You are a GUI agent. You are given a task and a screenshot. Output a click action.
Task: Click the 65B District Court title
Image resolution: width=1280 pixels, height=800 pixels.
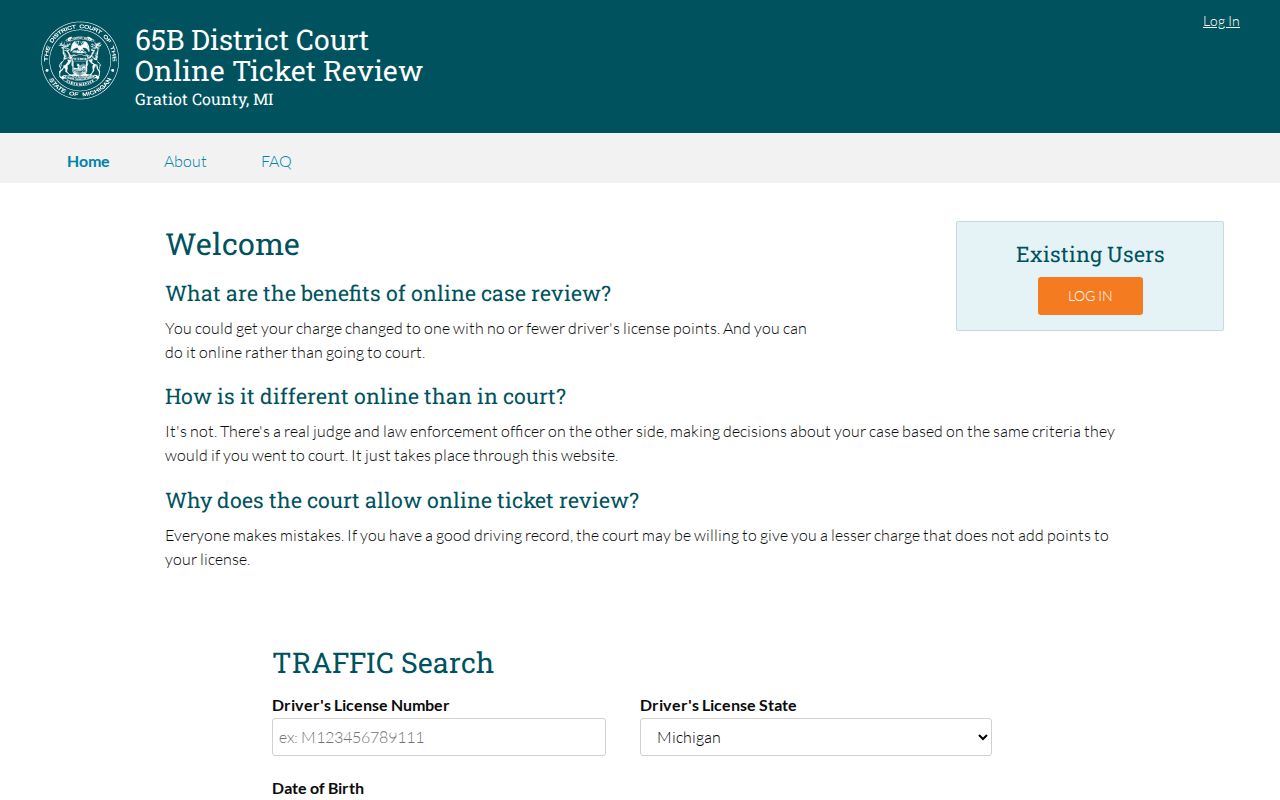pos(252,40)
